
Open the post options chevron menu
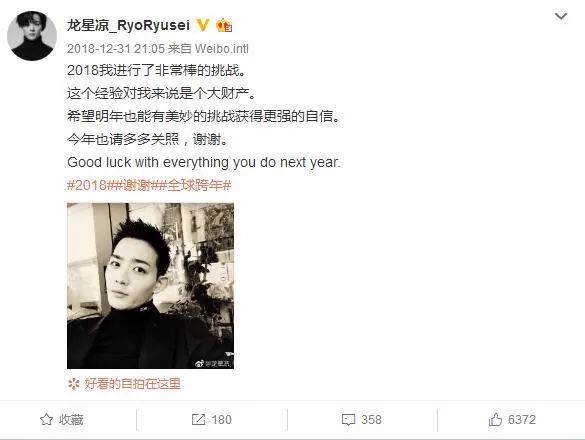click(x=561, y=16)
